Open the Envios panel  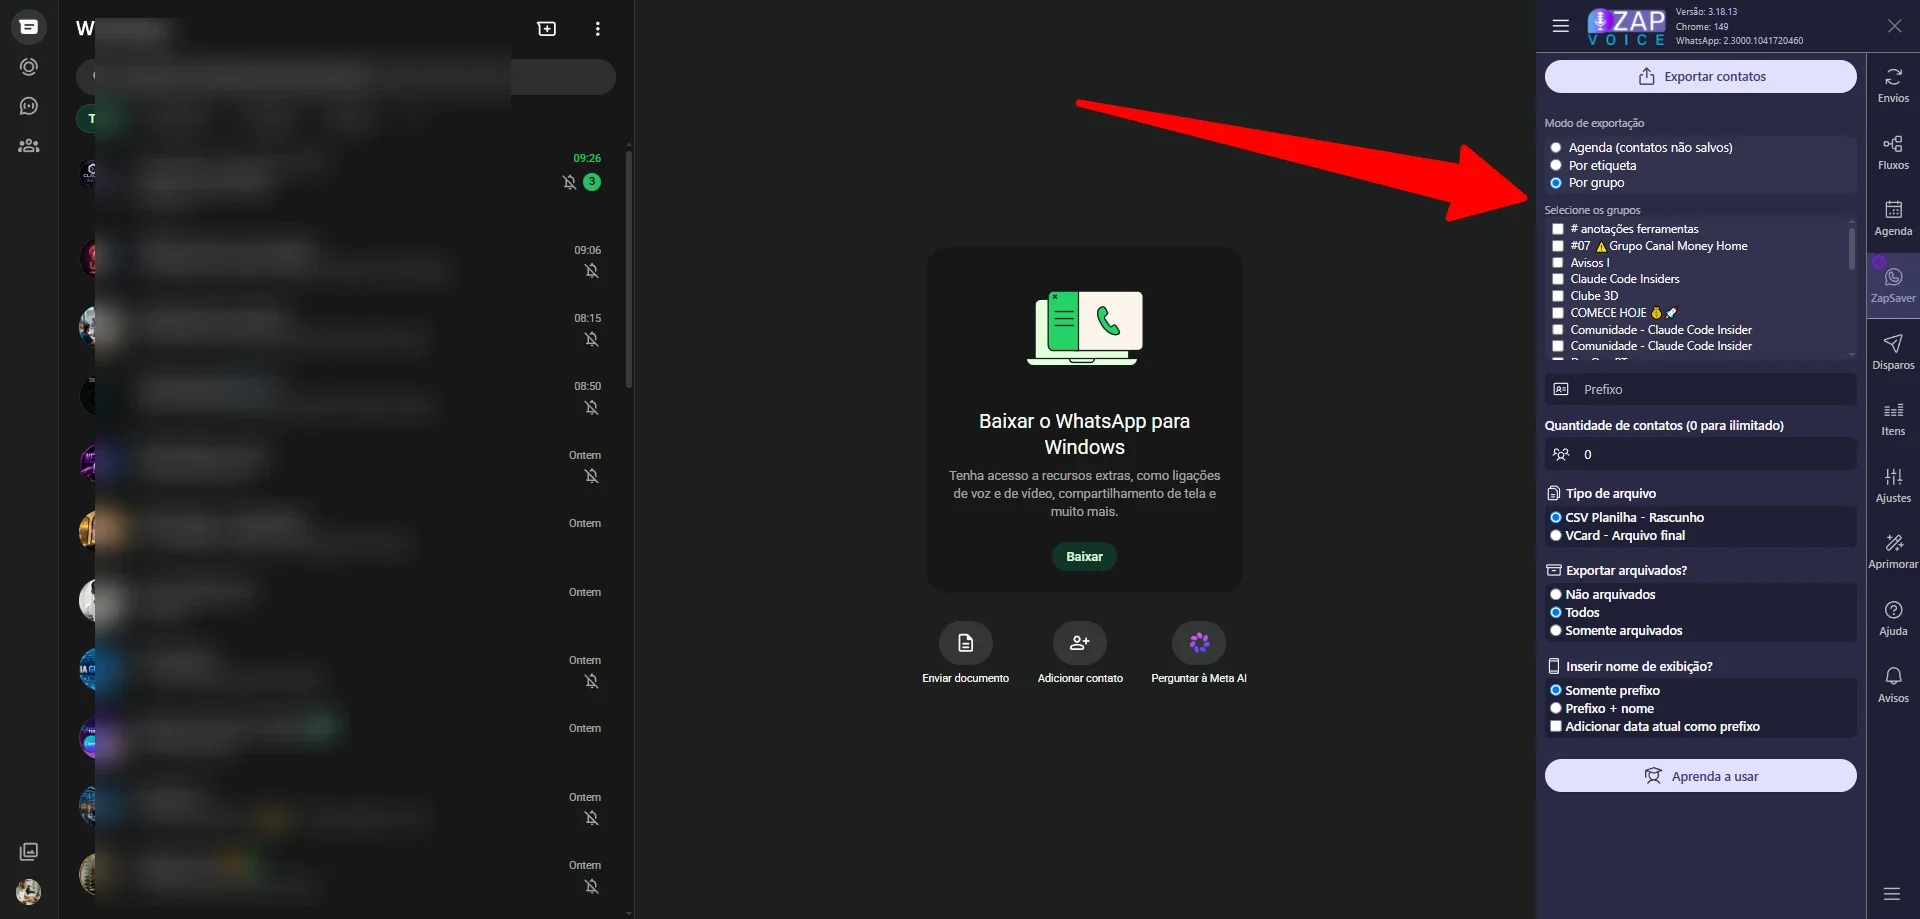coord(1893,86)
